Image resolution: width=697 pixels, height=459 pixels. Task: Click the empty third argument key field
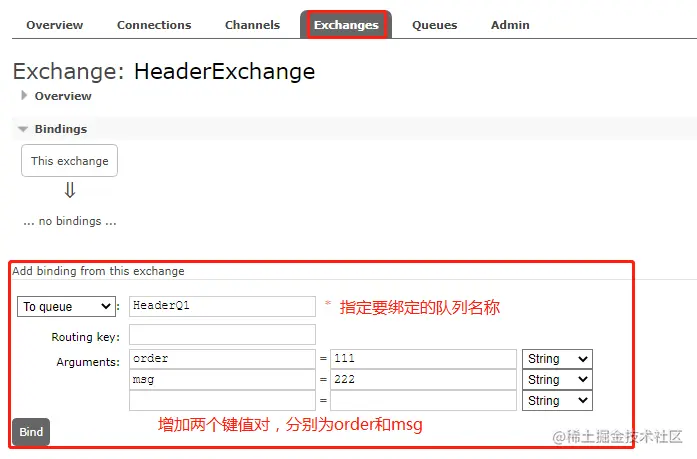pos(222,400)
